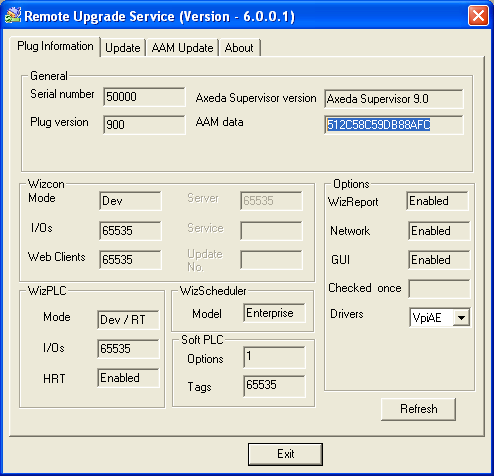
Task: Click the Serial number field
Action: tap(144, 97)
